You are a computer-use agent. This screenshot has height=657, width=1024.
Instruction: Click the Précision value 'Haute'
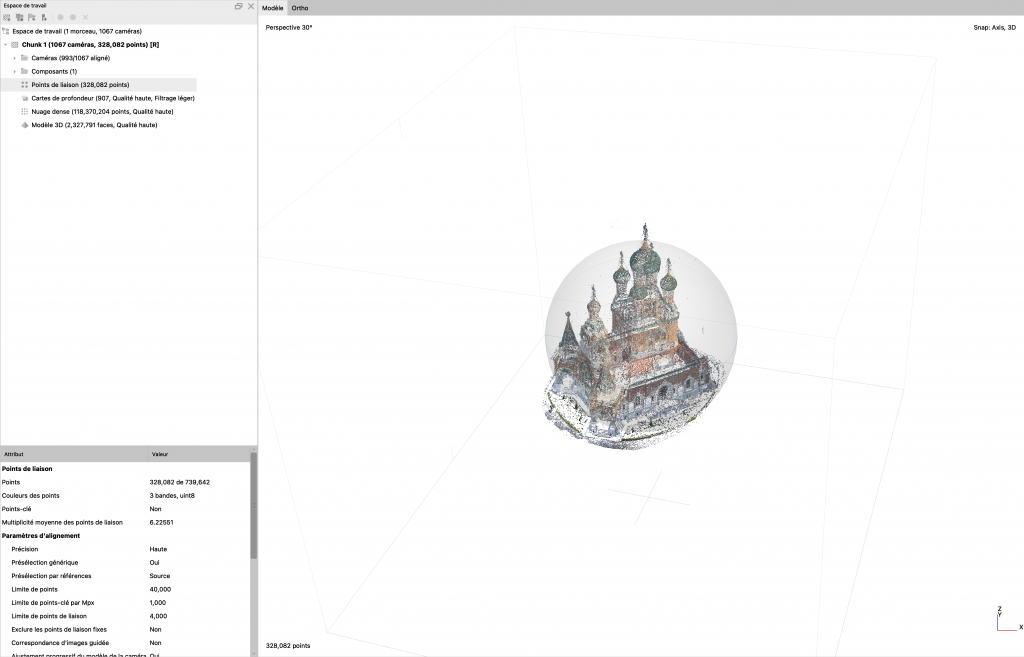point(158,549)
